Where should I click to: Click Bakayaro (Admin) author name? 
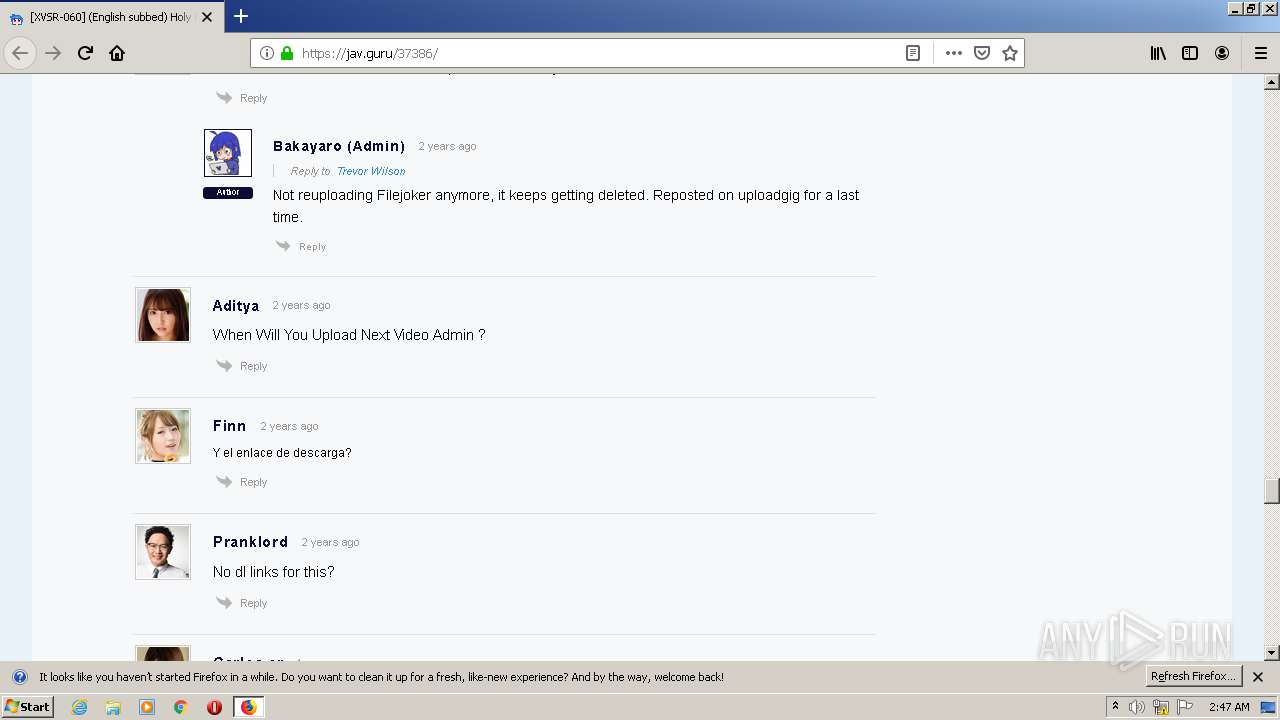(339, 146)
